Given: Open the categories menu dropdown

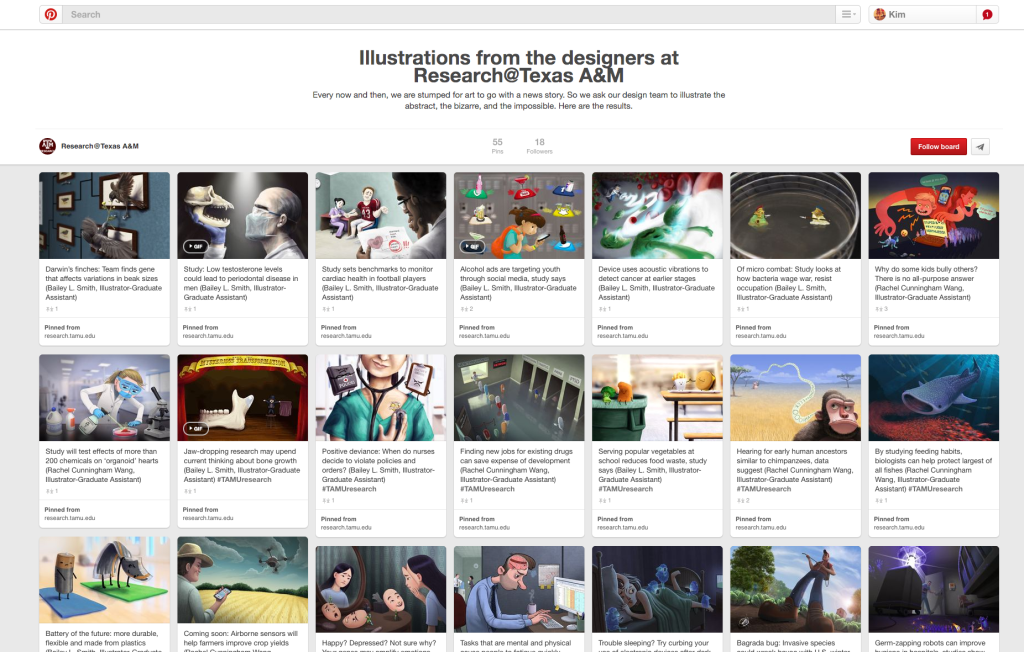Looking at the screenshot, I should [848, 14].
